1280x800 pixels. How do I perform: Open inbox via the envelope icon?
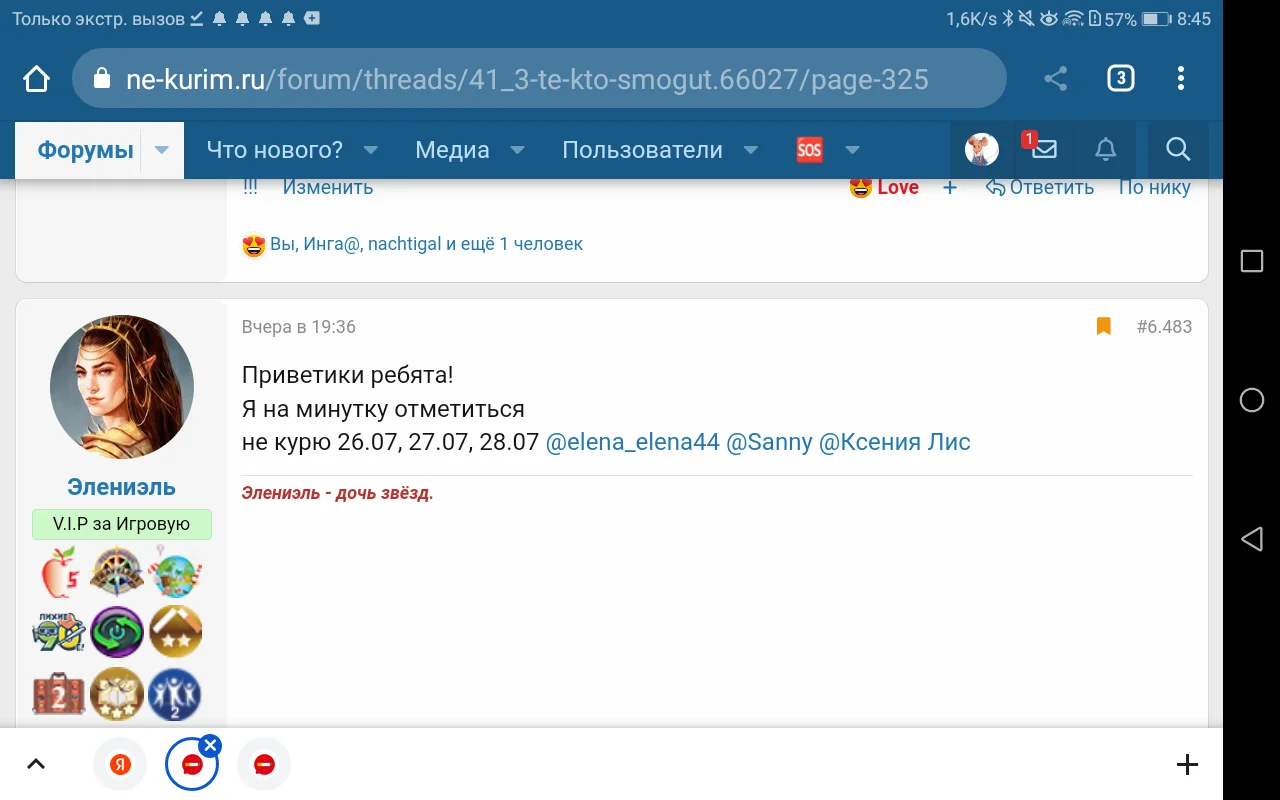coord(1043,149)
